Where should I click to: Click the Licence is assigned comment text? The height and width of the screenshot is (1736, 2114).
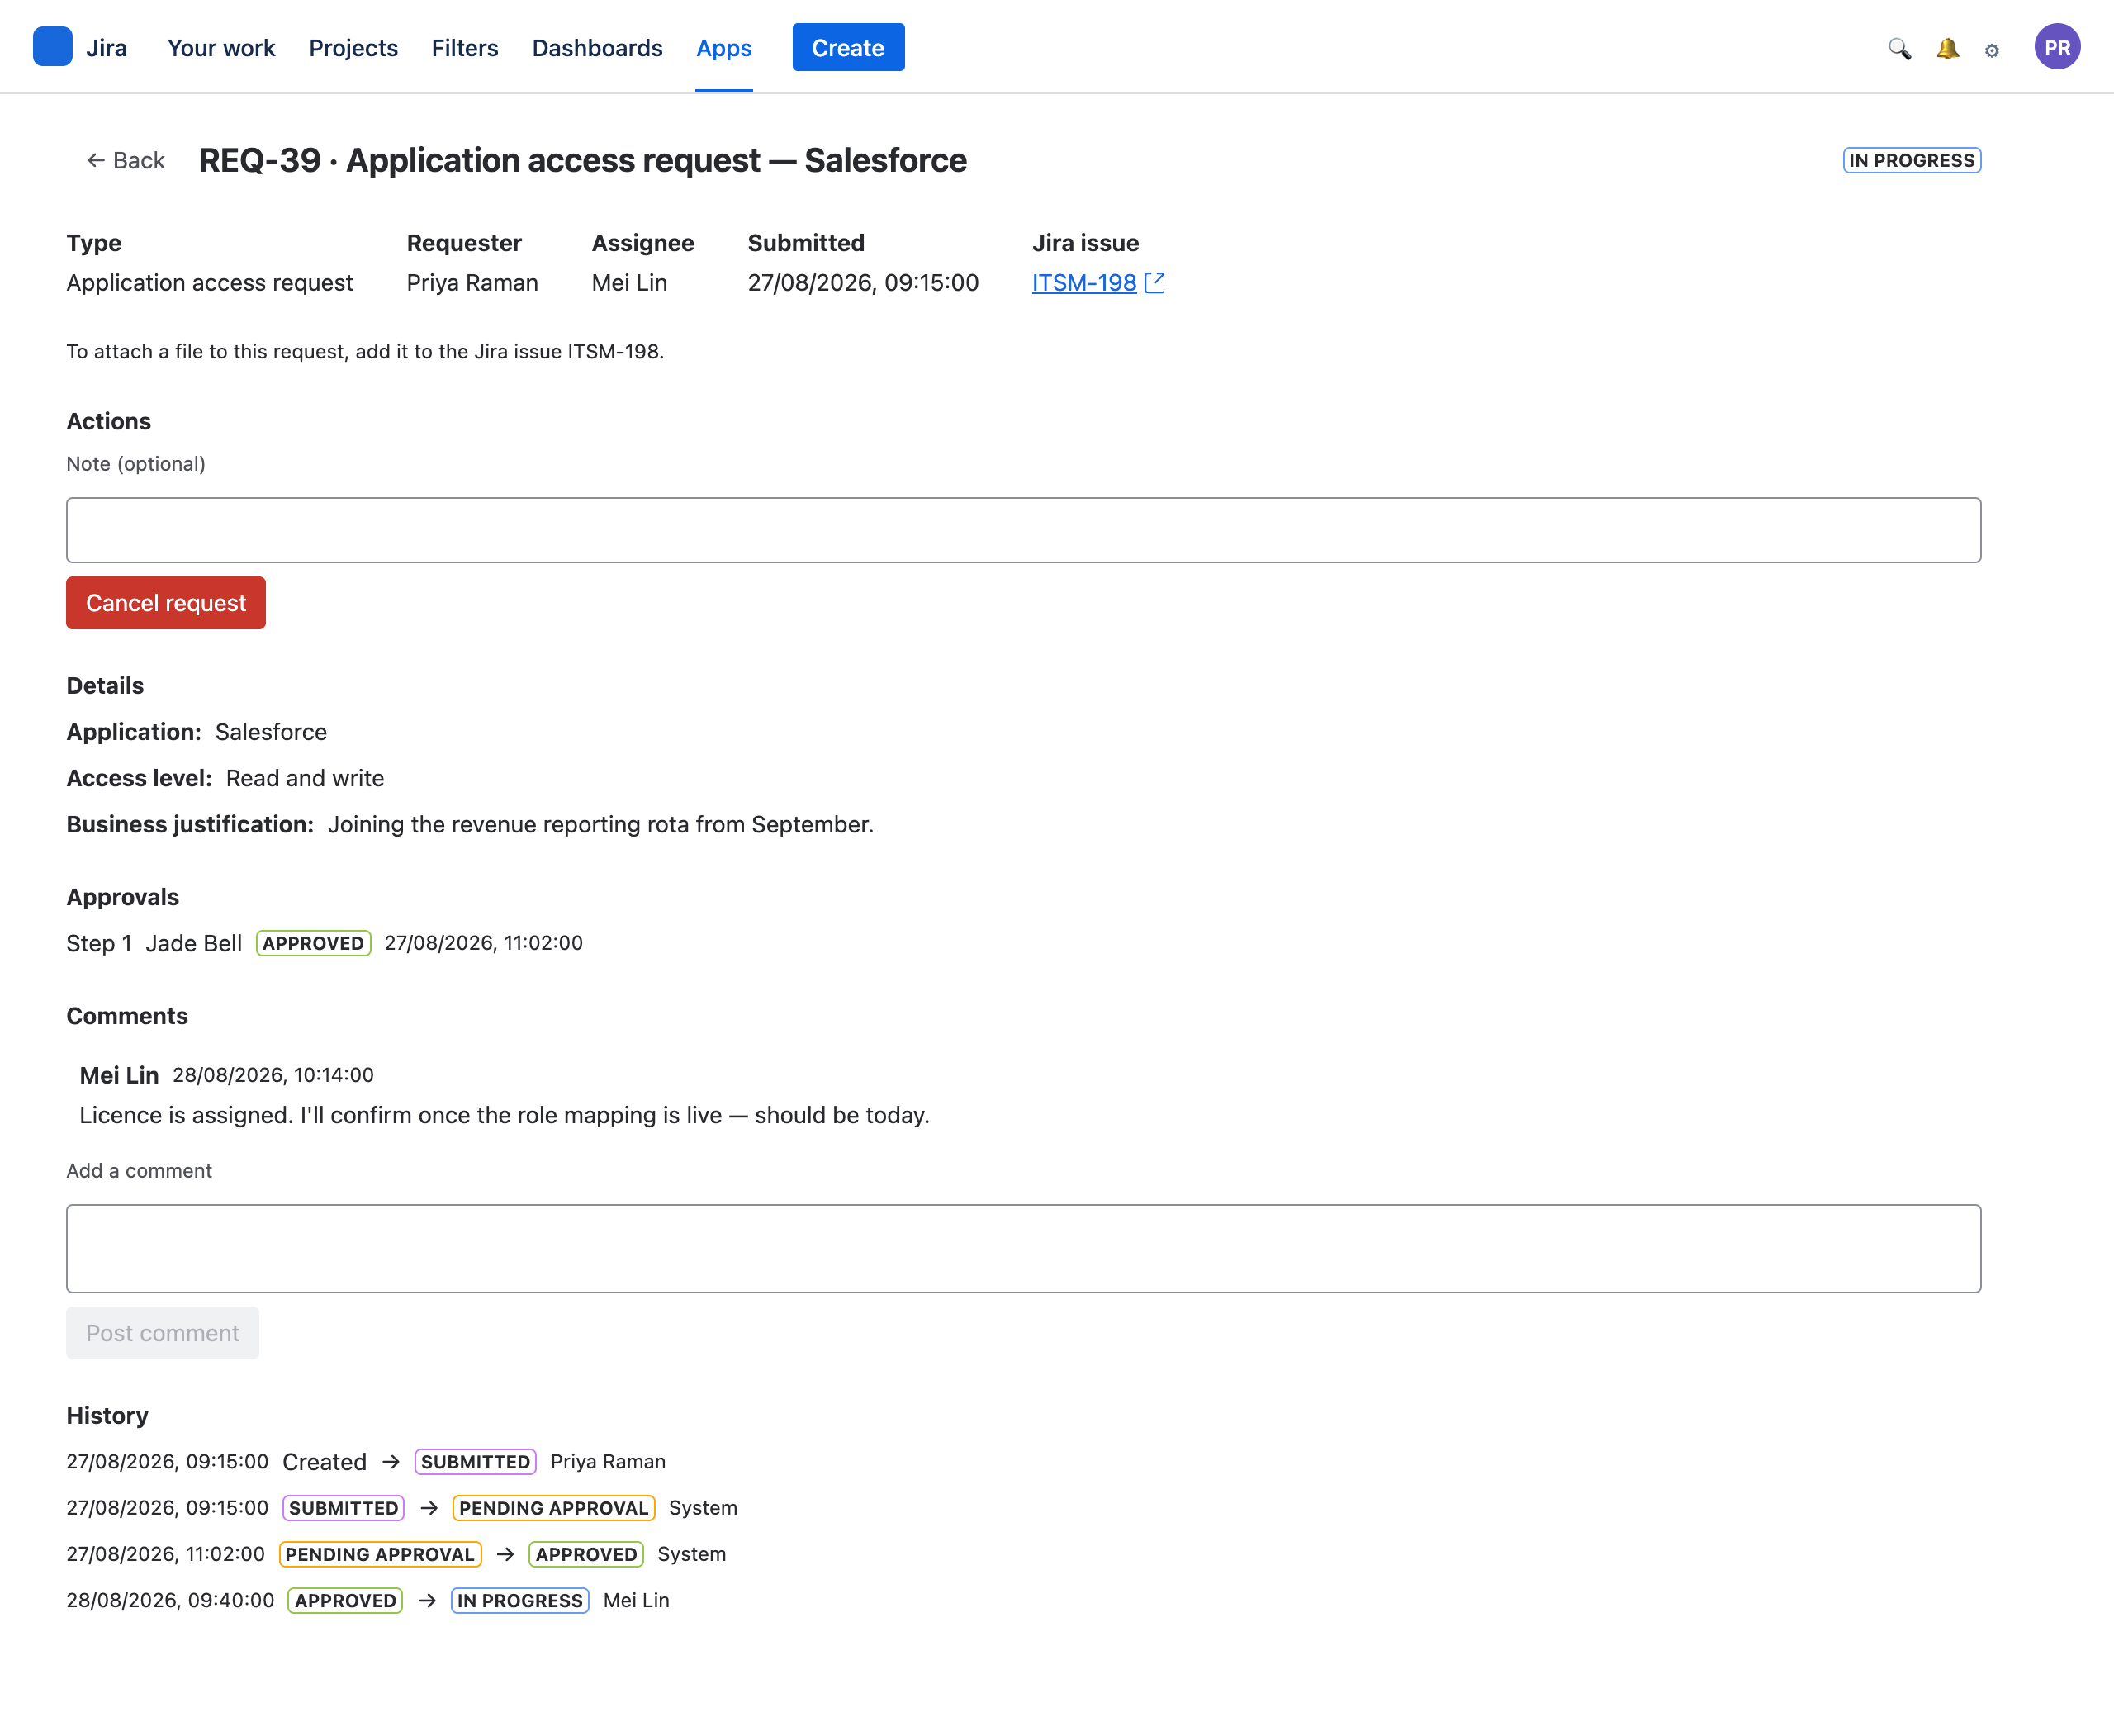(x=504, y=1115)
